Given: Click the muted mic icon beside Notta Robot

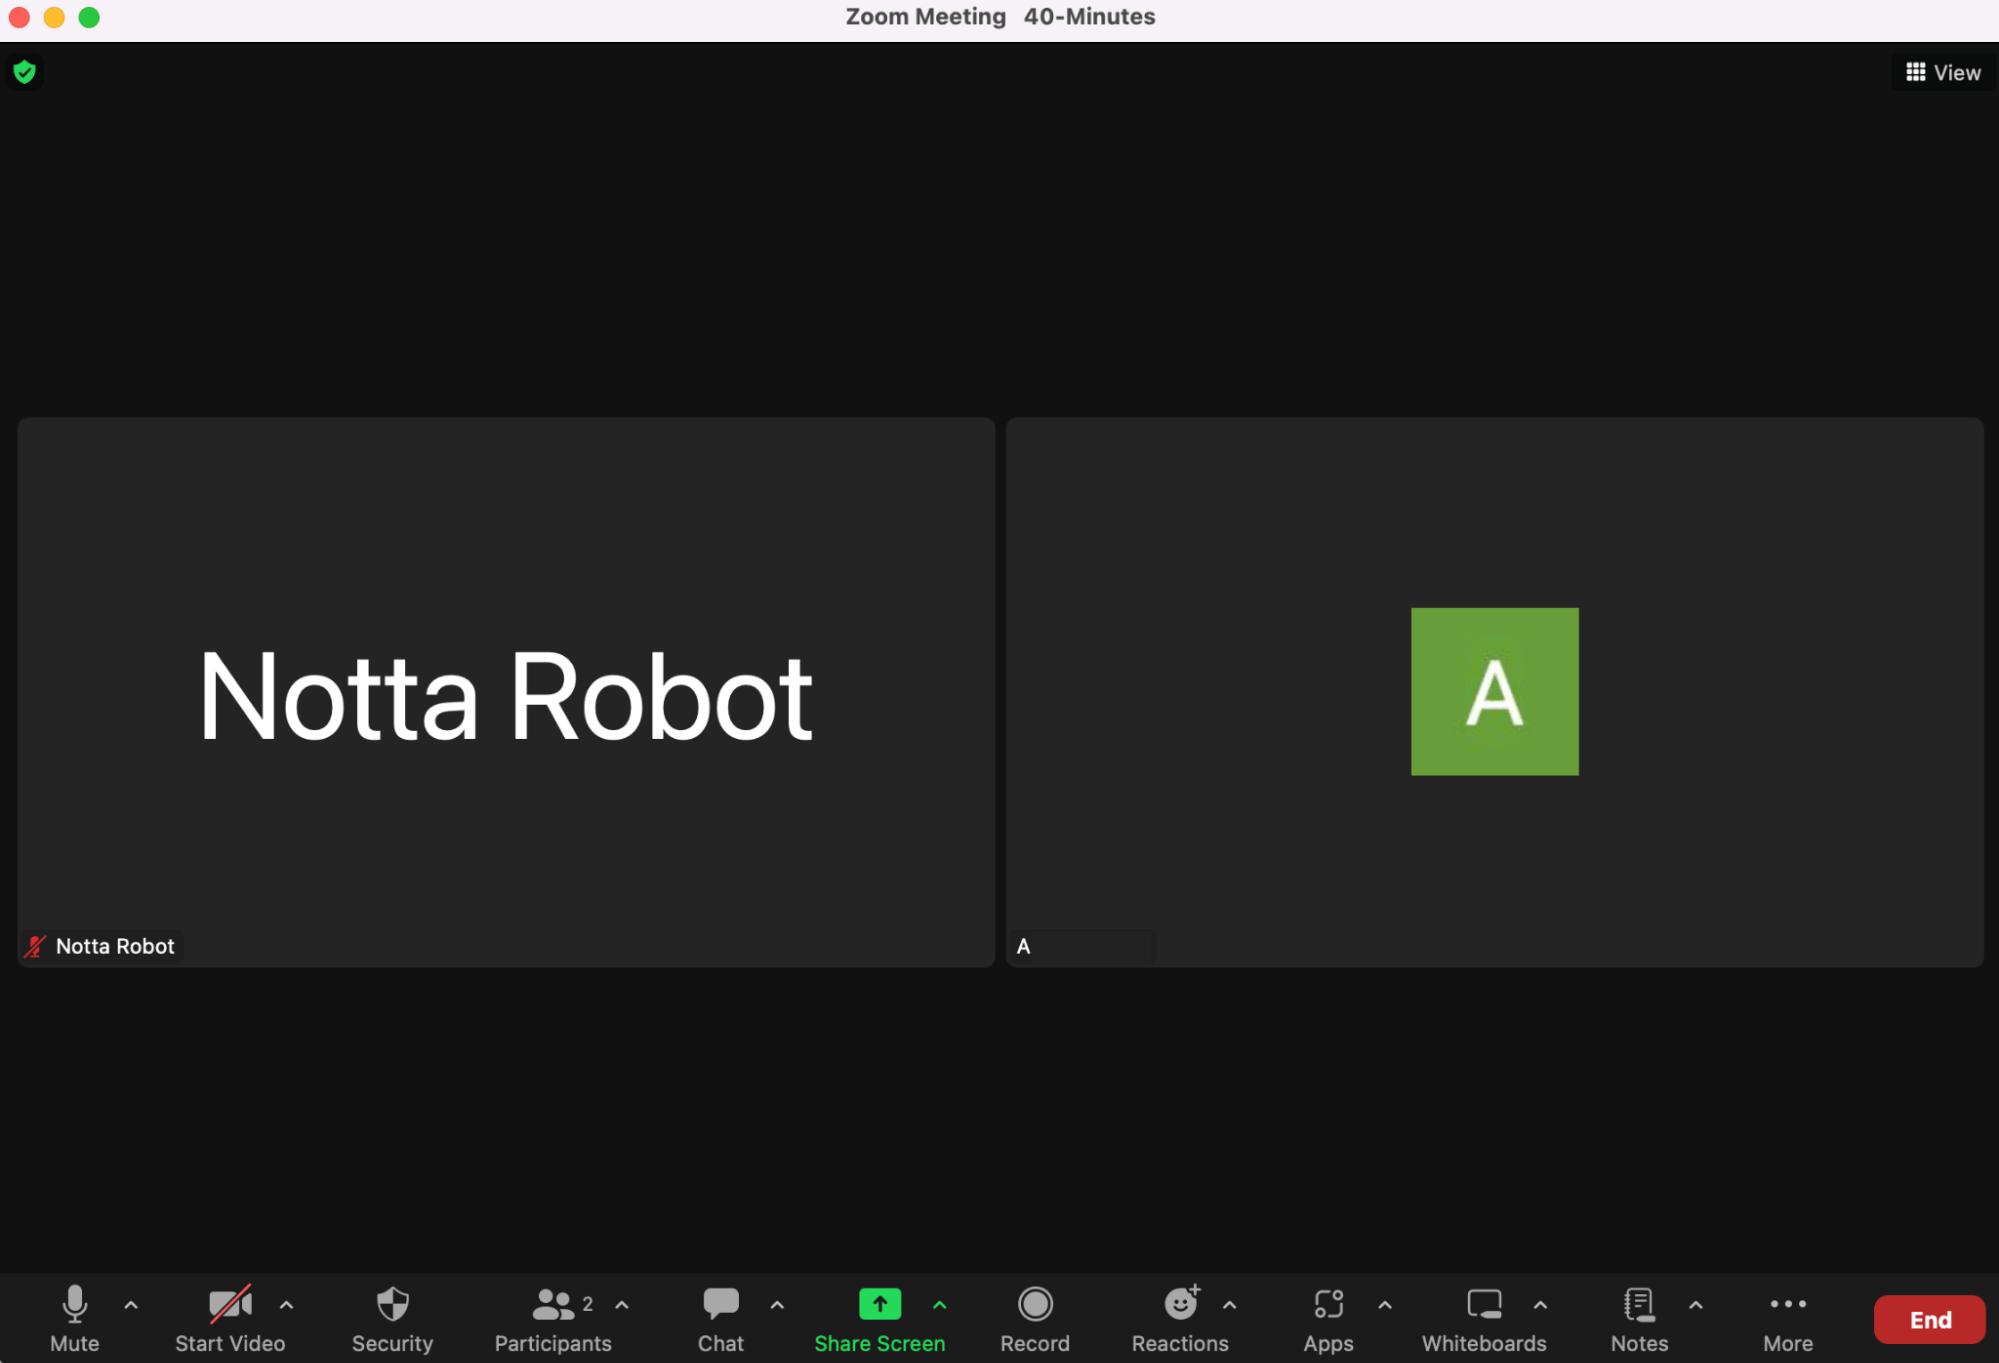Looking at the screenshot, I should click(x=35, y=946).
